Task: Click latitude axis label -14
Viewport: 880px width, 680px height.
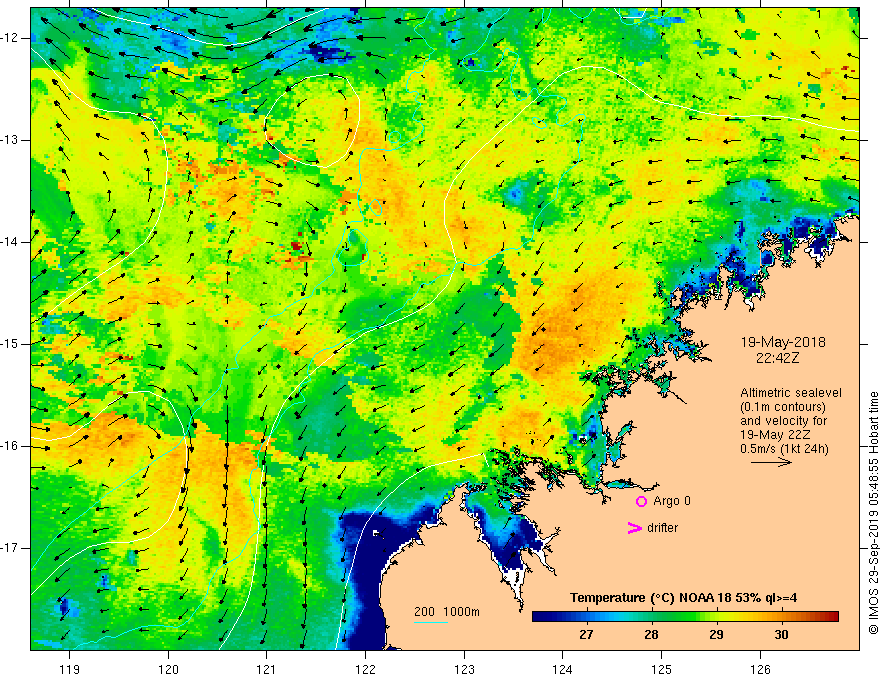Action: (x=10, y=242)
